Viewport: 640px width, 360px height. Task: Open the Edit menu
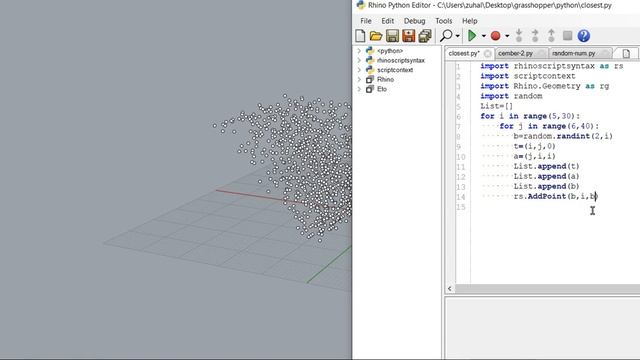tap(387, 21)
